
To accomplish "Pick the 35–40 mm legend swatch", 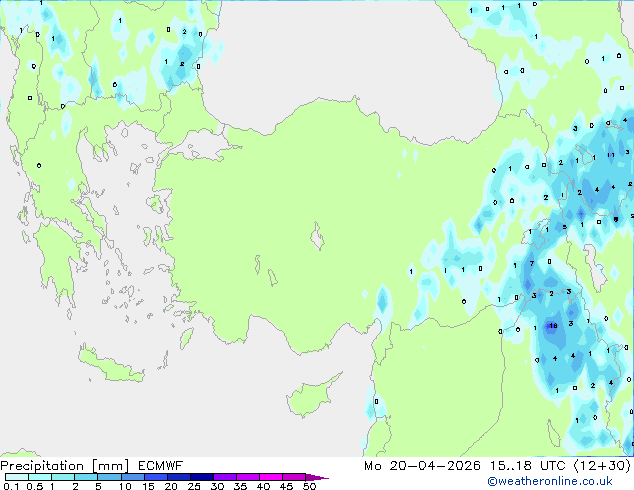I will pyautogui.click(x=247, y=477).
